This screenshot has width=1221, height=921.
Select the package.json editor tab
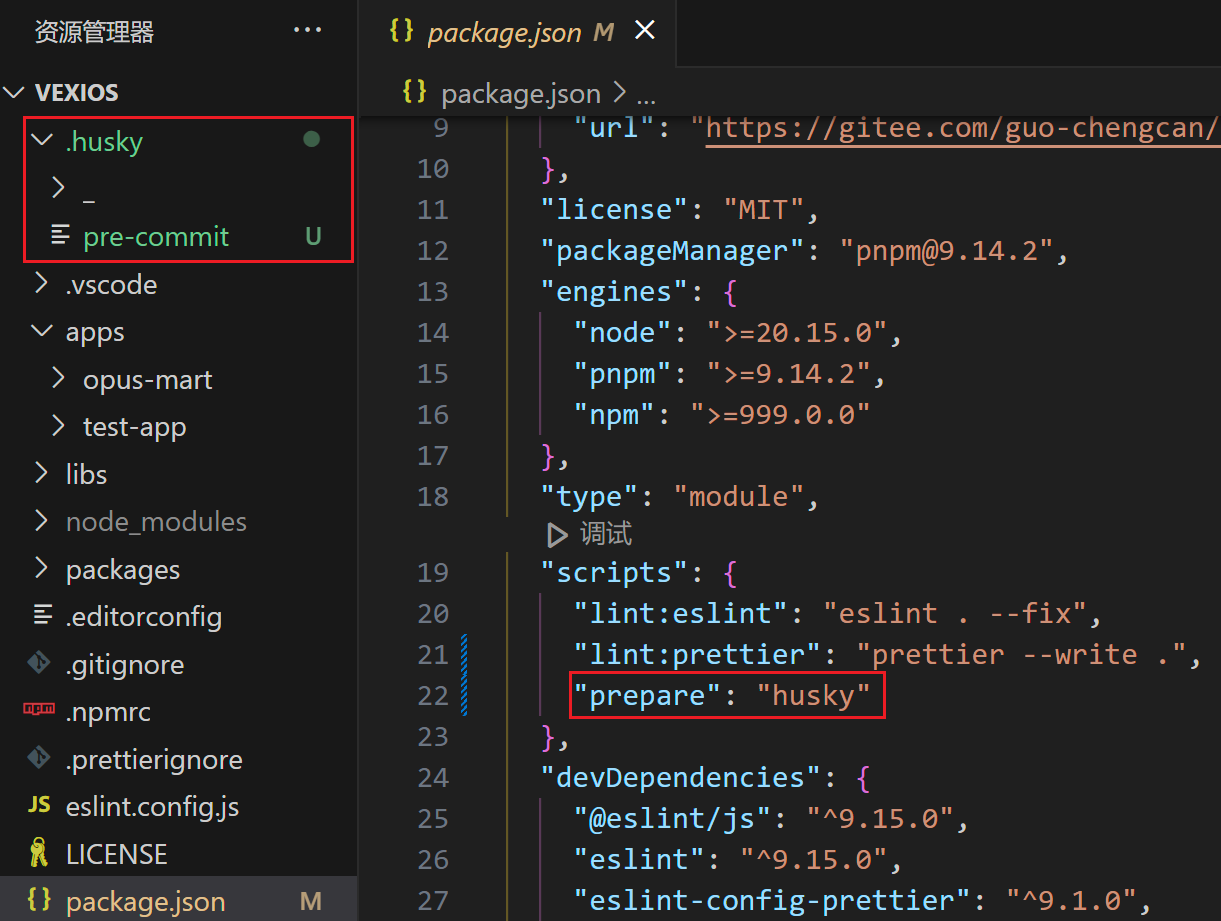pyautogui.click(x=503, y=33)
